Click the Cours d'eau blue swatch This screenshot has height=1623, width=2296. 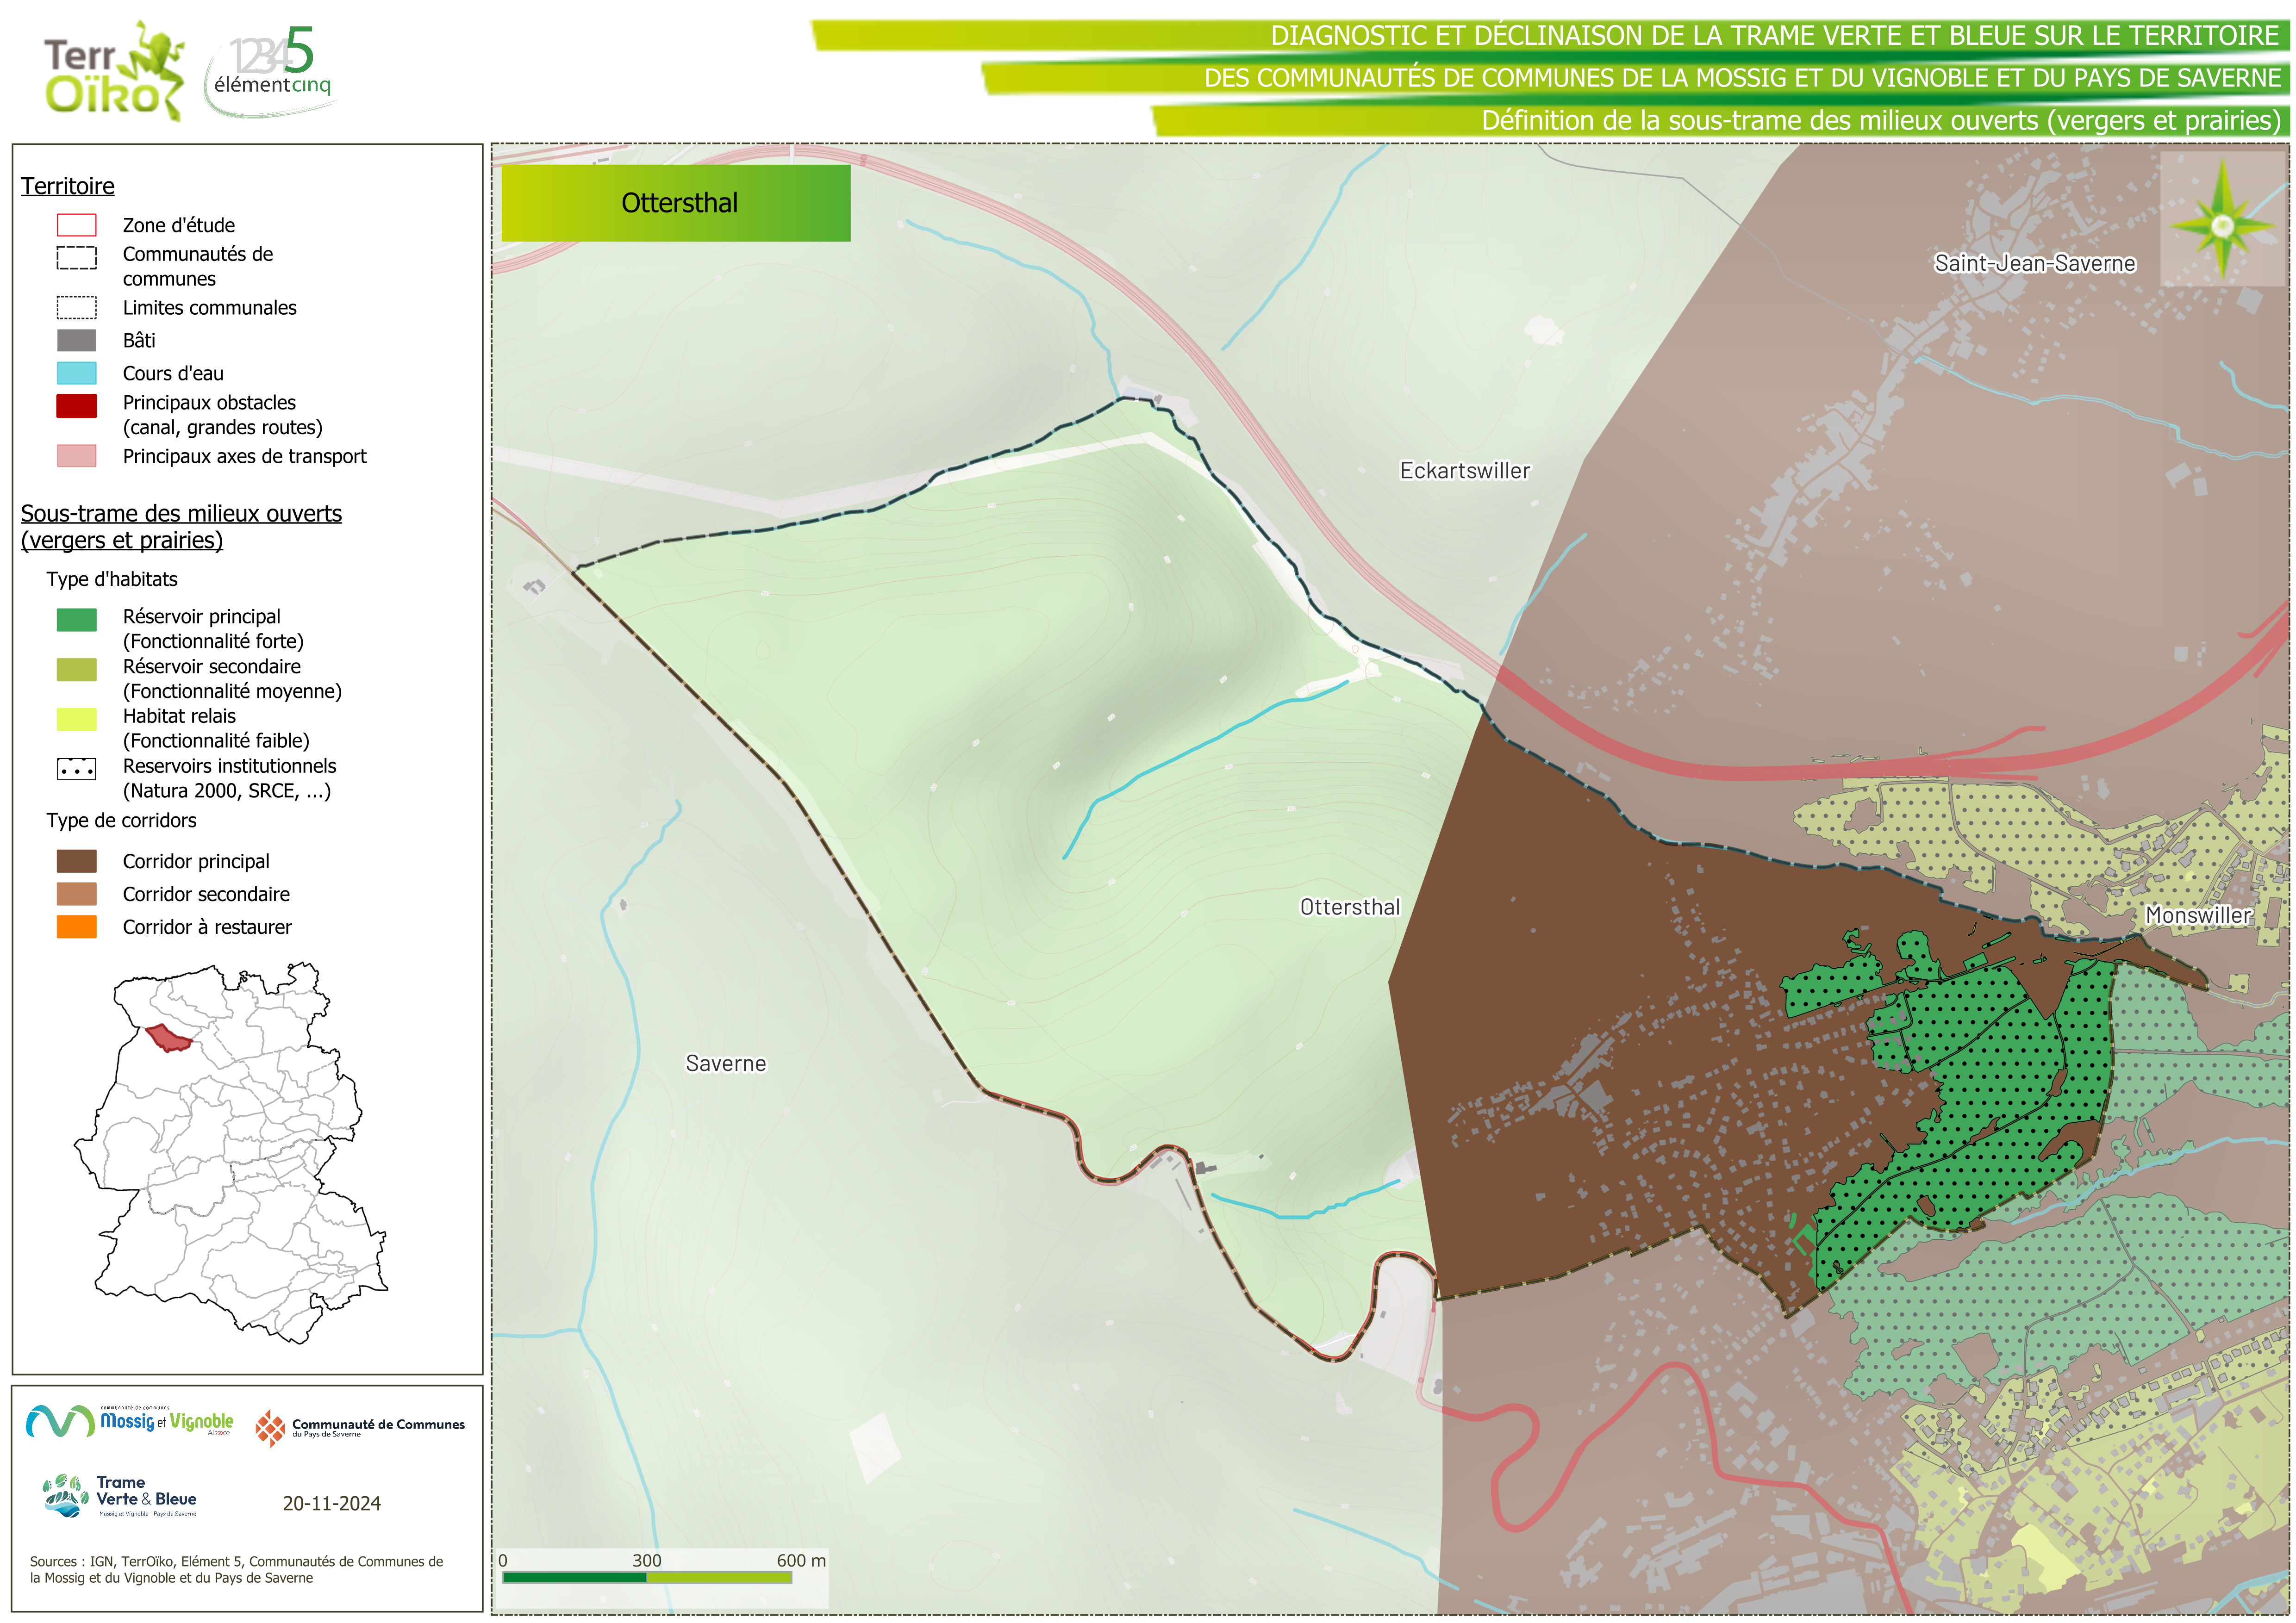[x=77, y=373]
